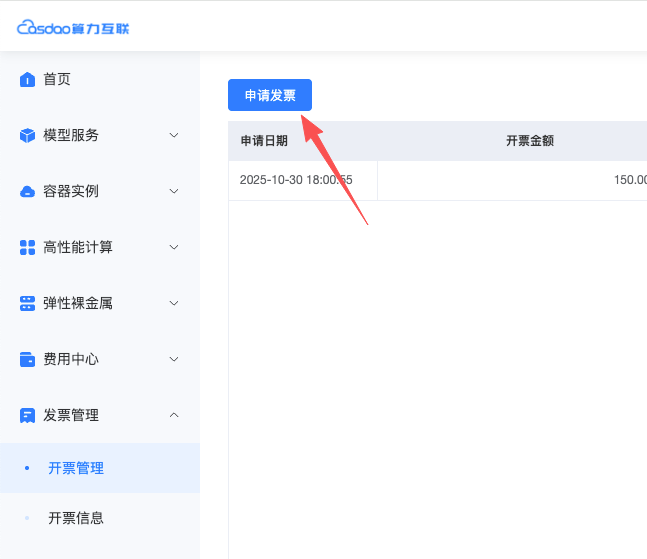647x559 pixels.
Task: Open the 费用中心 menu label
Action: click(x=71, y=359)
